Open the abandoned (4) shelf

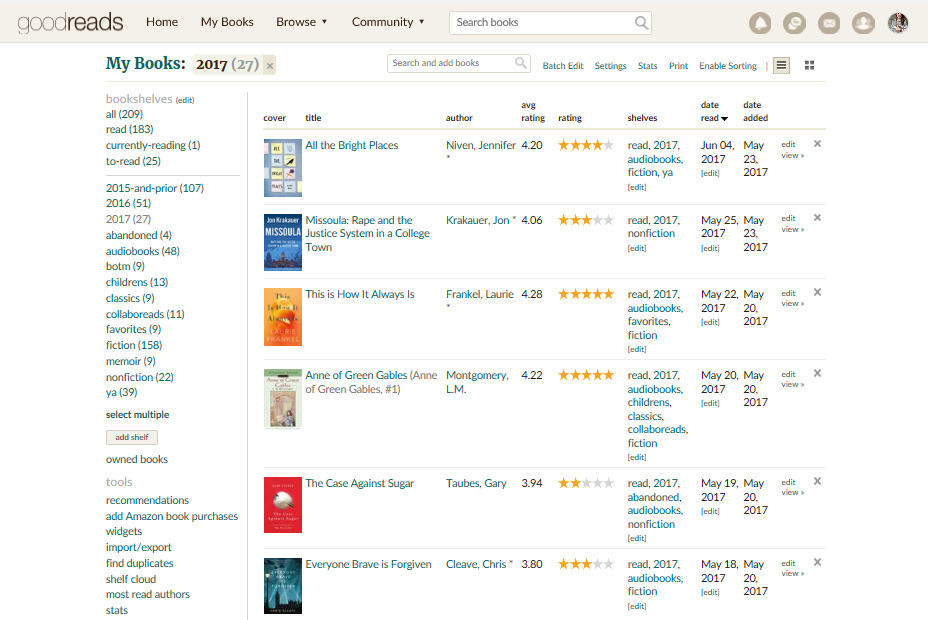[138, 235]
